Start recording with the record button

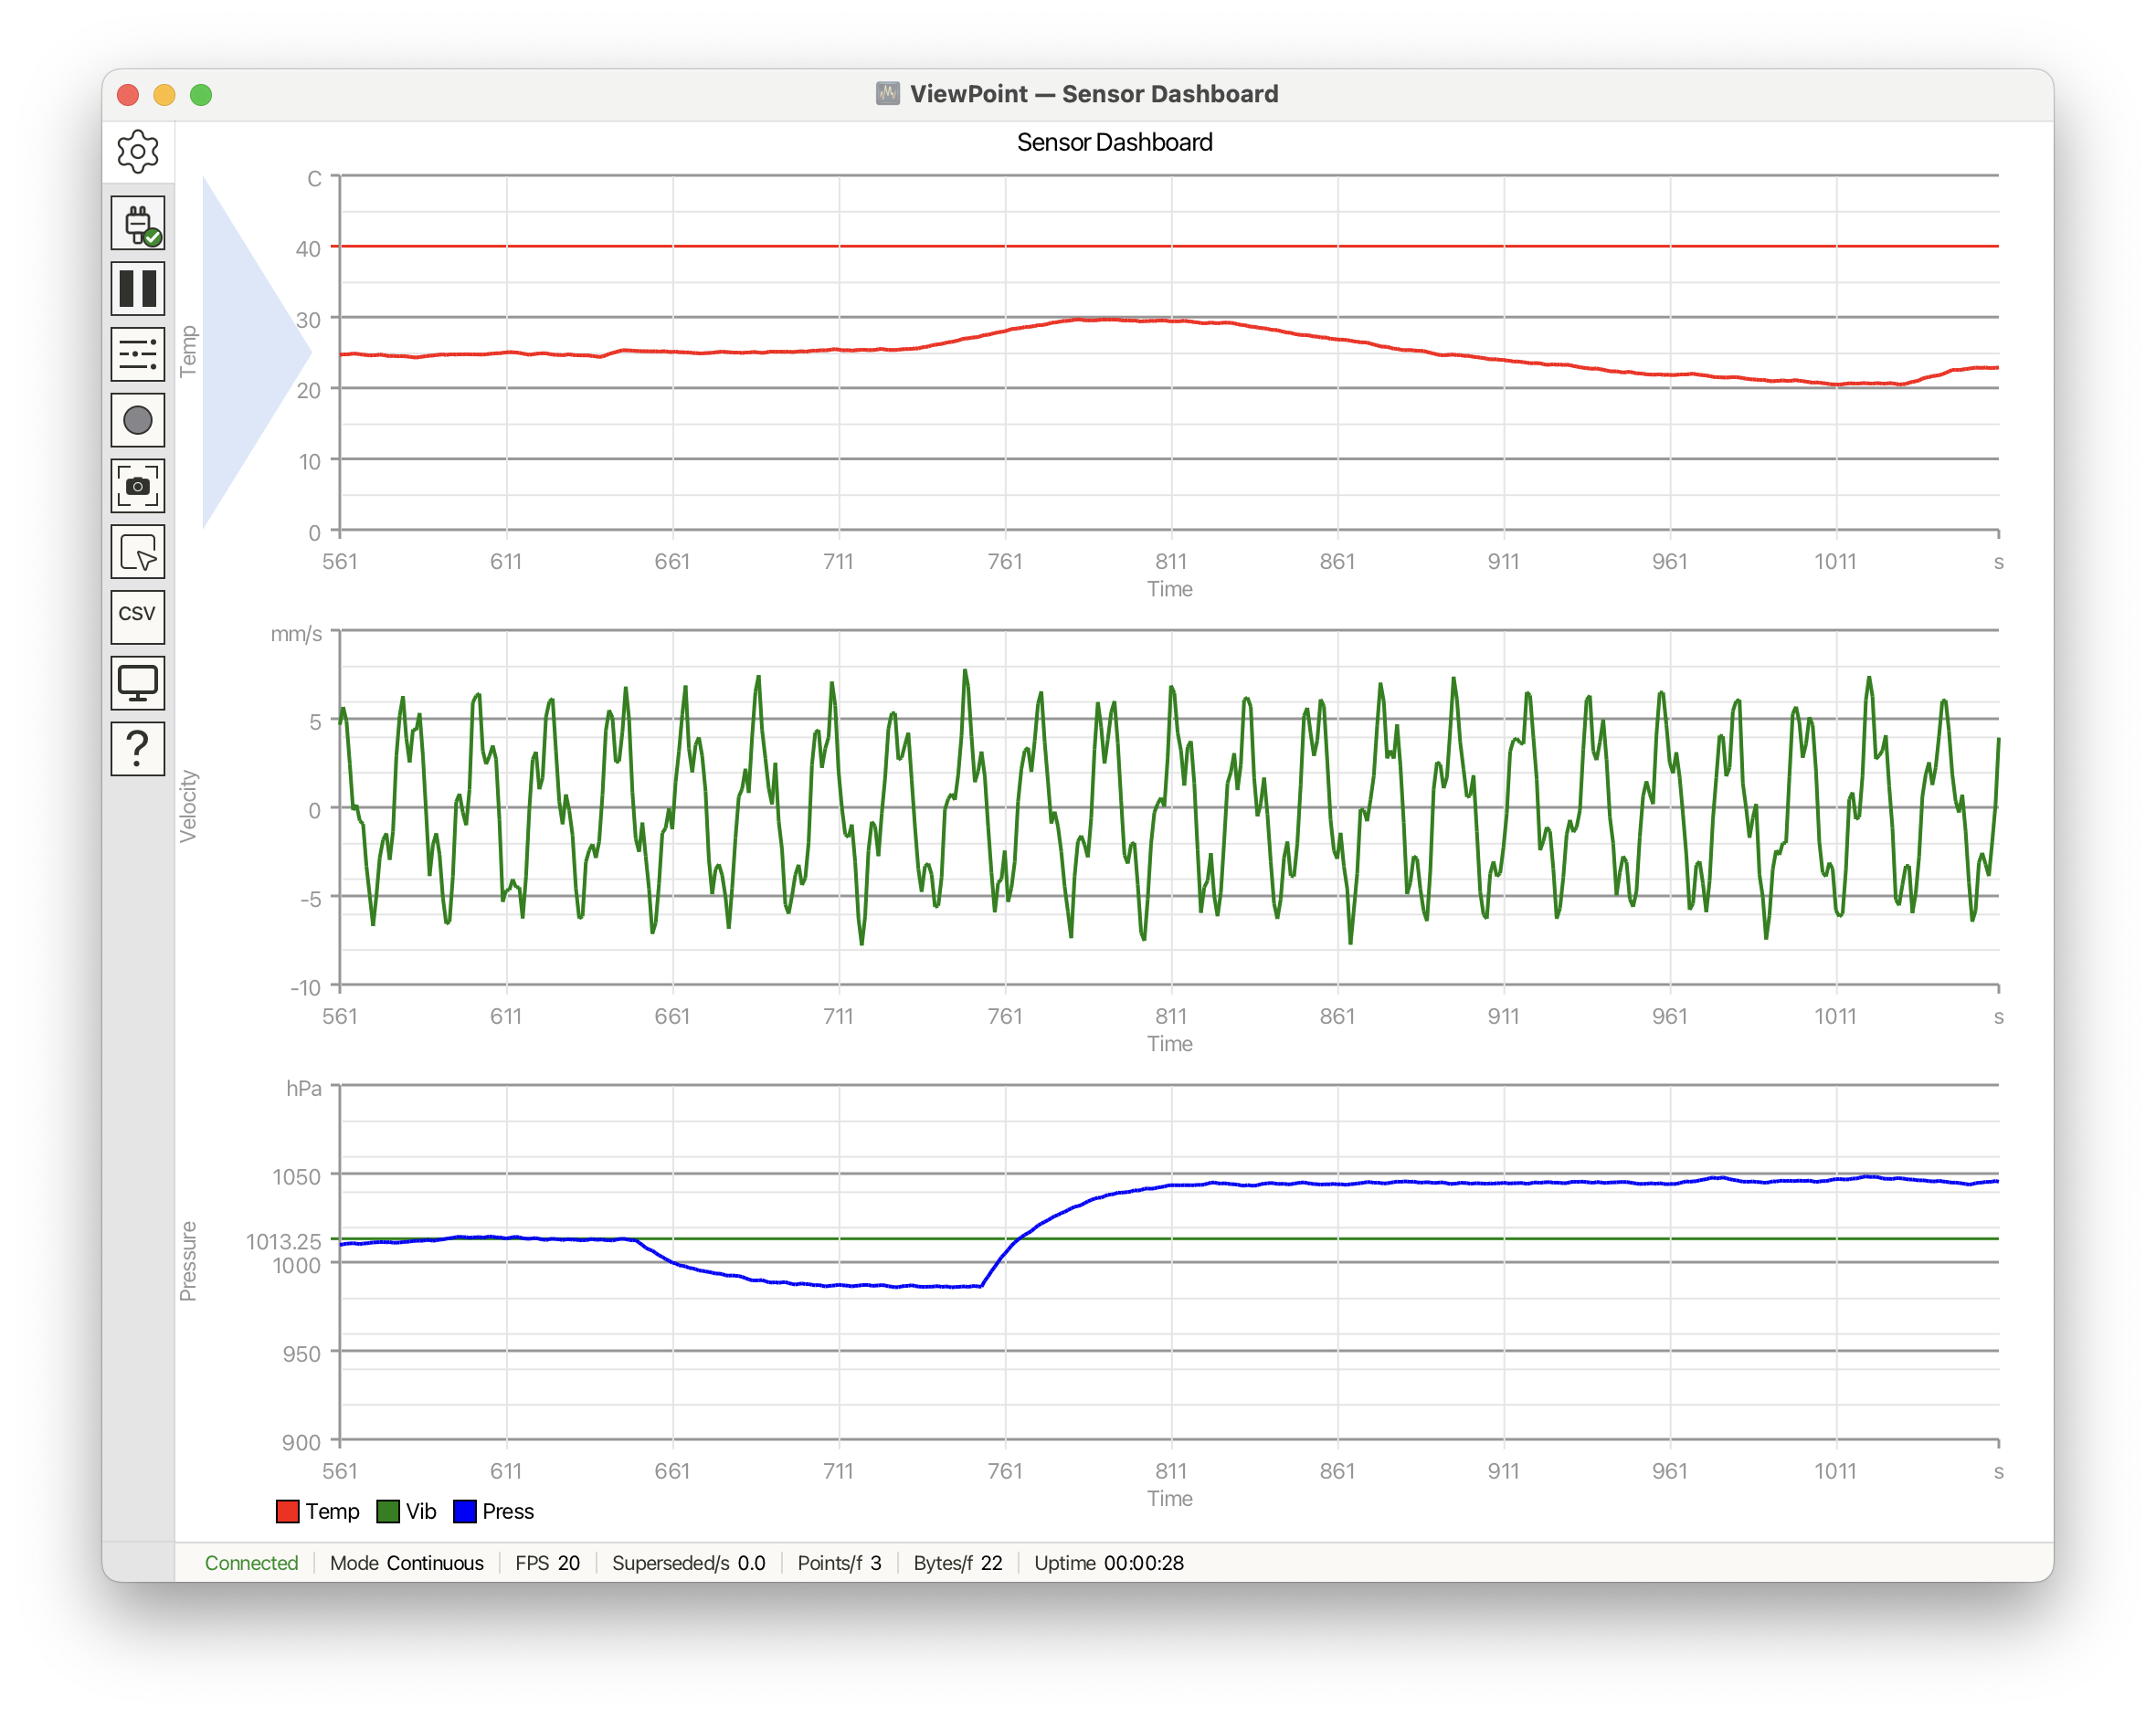coord(138,421)
